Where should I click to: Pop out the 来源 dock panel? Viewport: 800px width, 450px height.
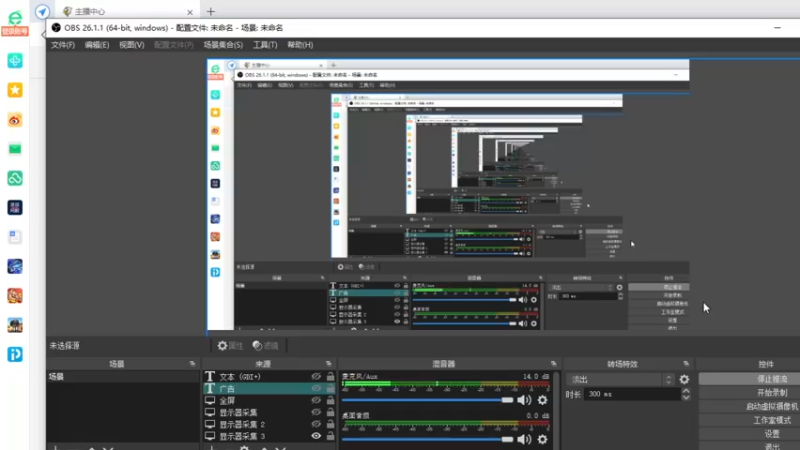(329, 364)
